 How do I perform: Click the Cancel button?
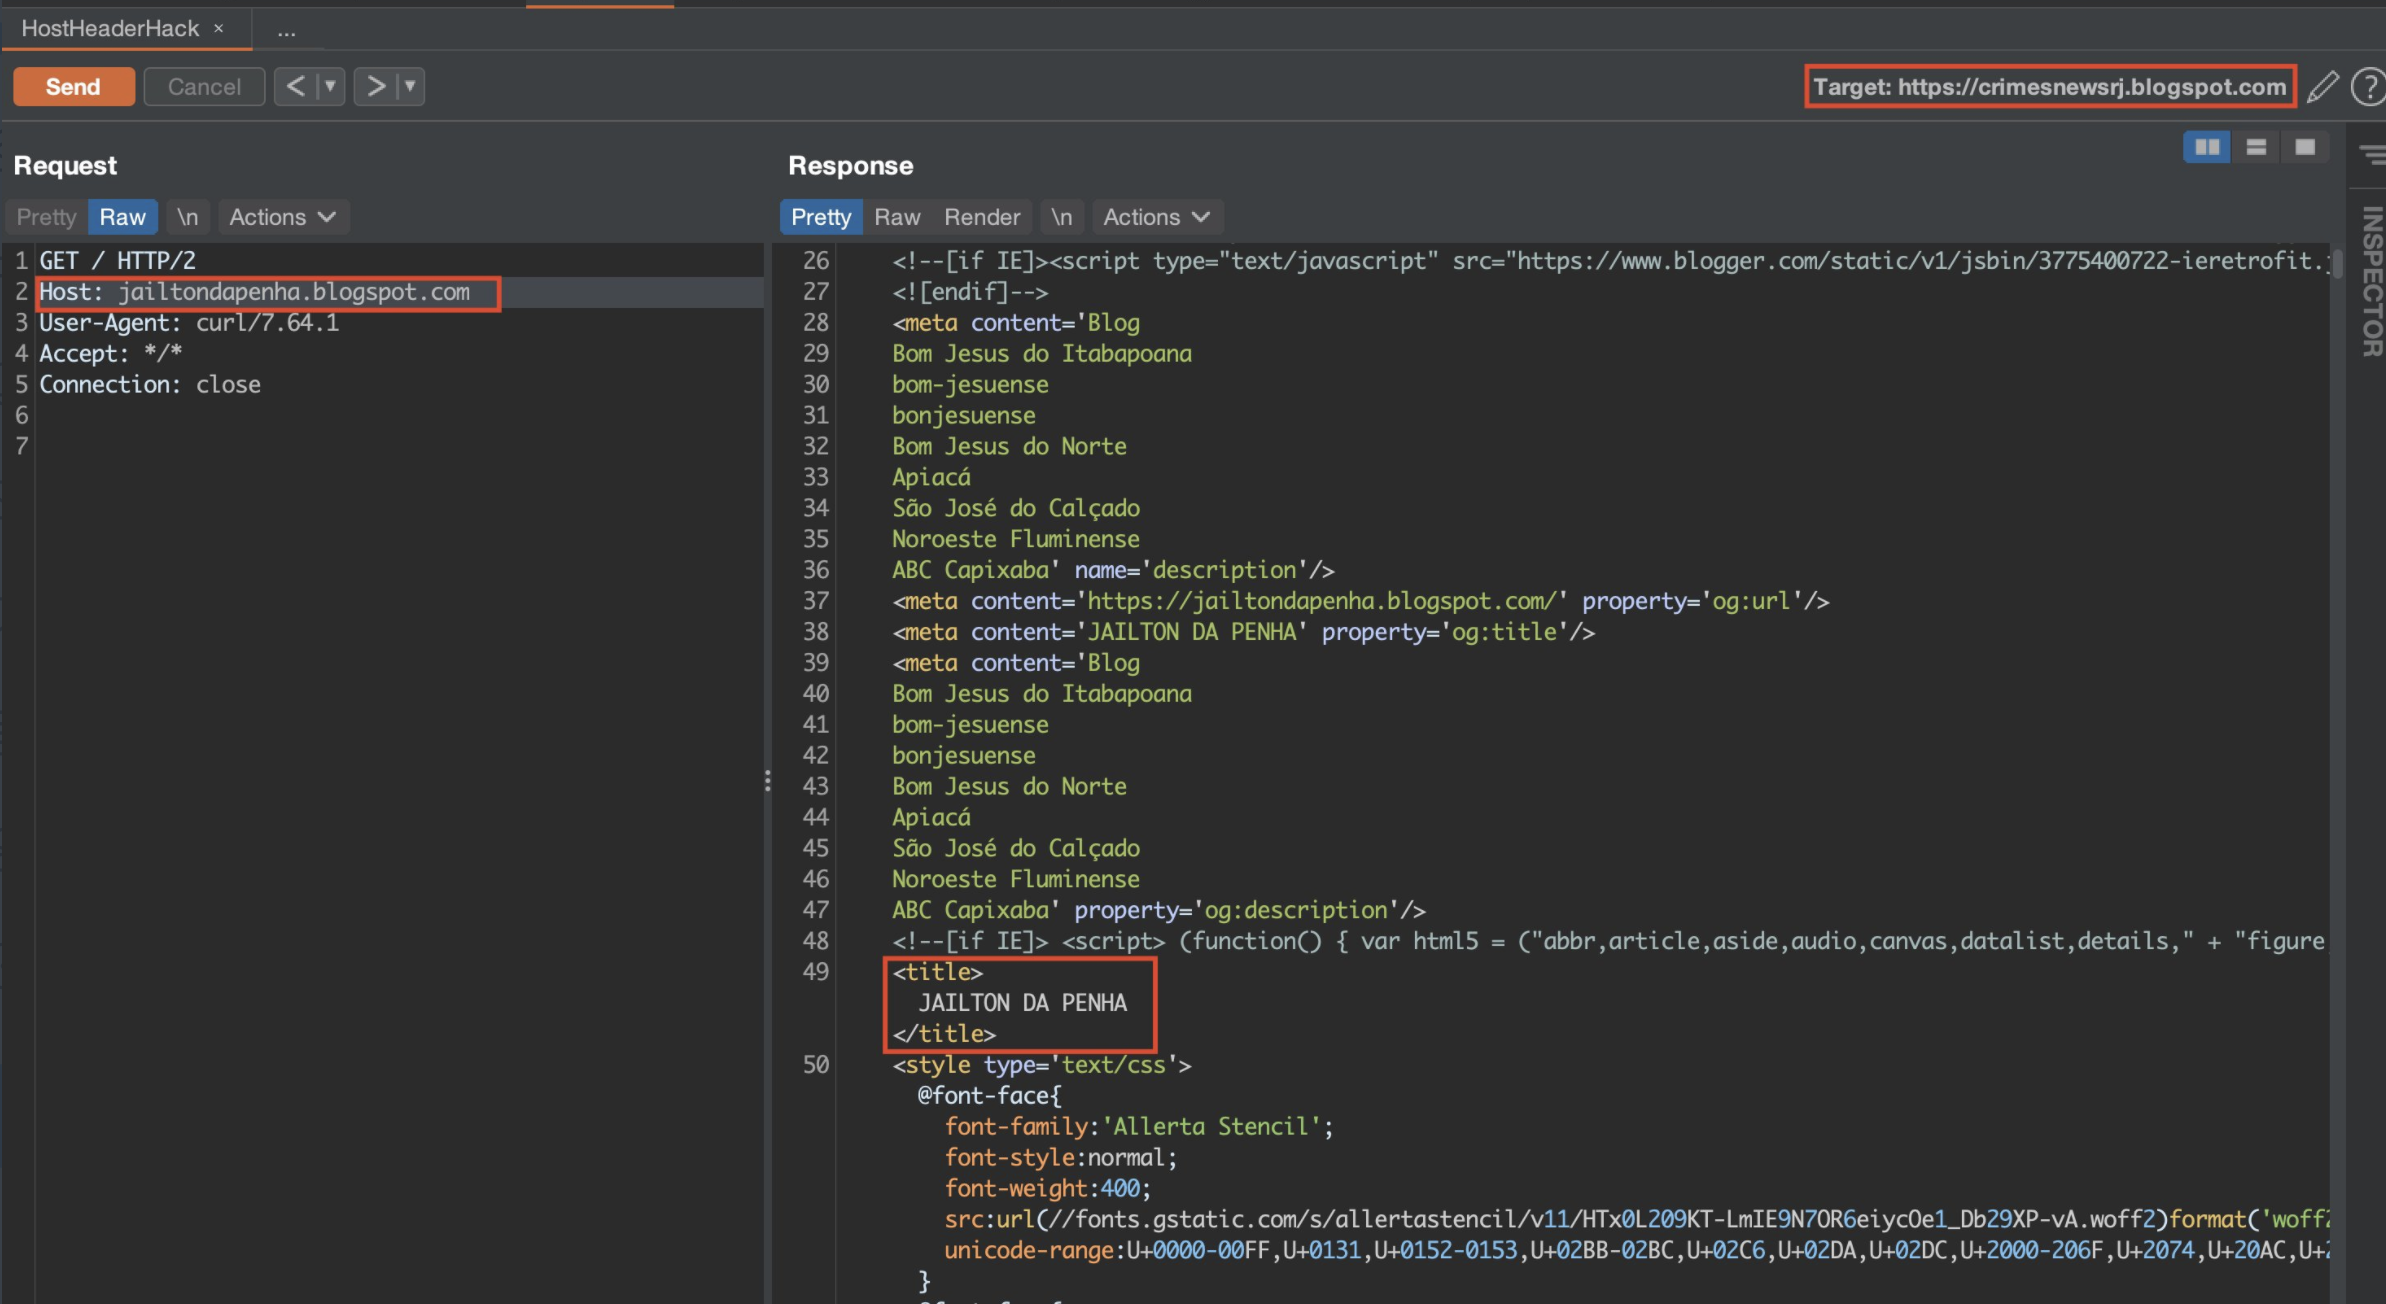point(204,87)
